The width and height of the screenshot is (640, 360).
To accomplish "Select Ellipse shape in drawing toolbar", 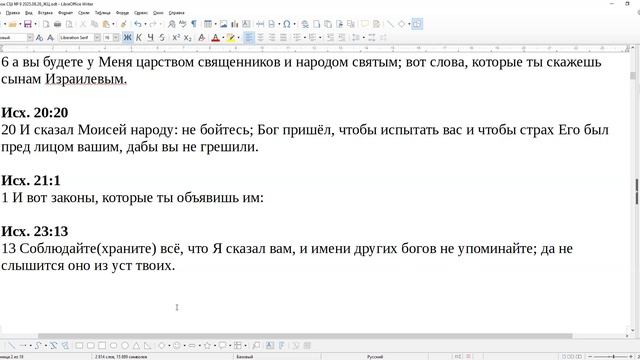I will click(113, 346).
